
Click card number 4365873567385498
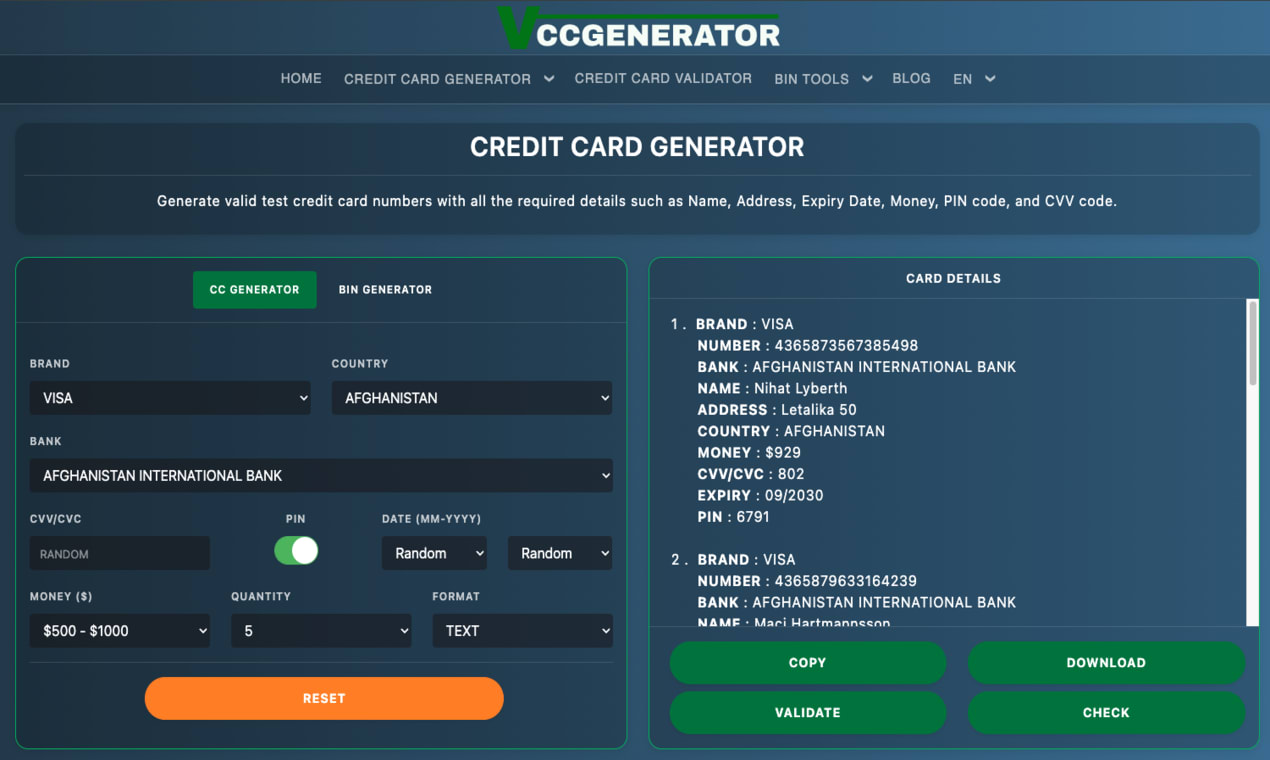846,346
